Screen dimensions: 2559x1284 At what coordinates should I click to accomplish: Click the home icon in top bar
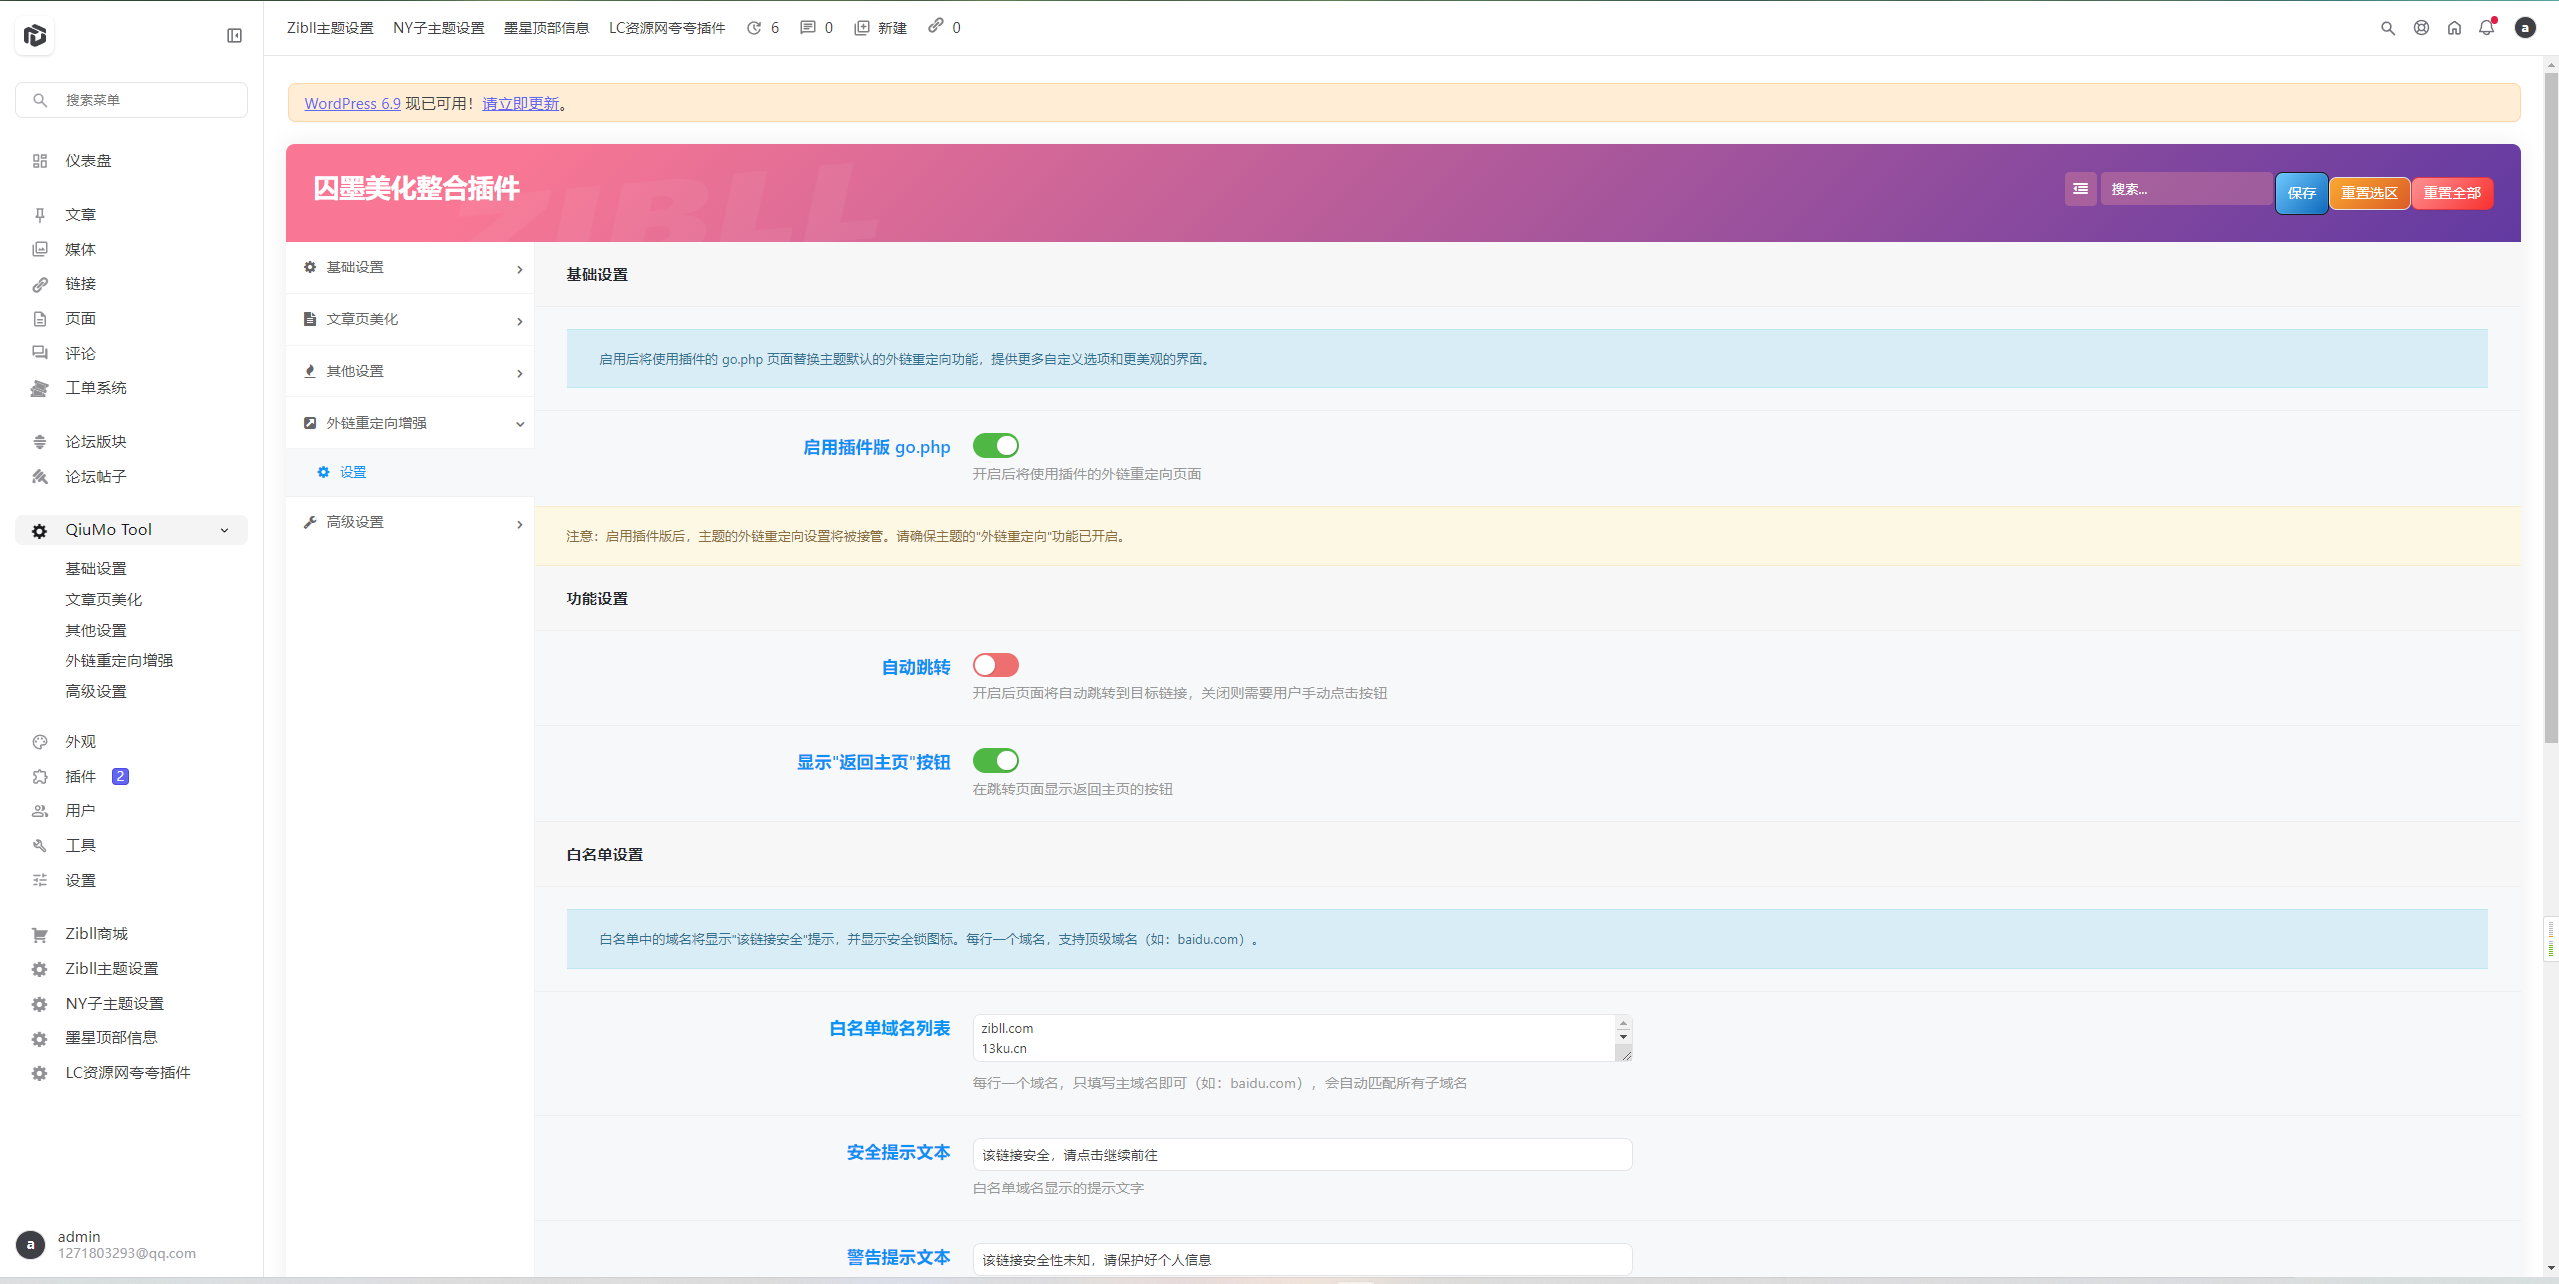[x=2454, y=28]
